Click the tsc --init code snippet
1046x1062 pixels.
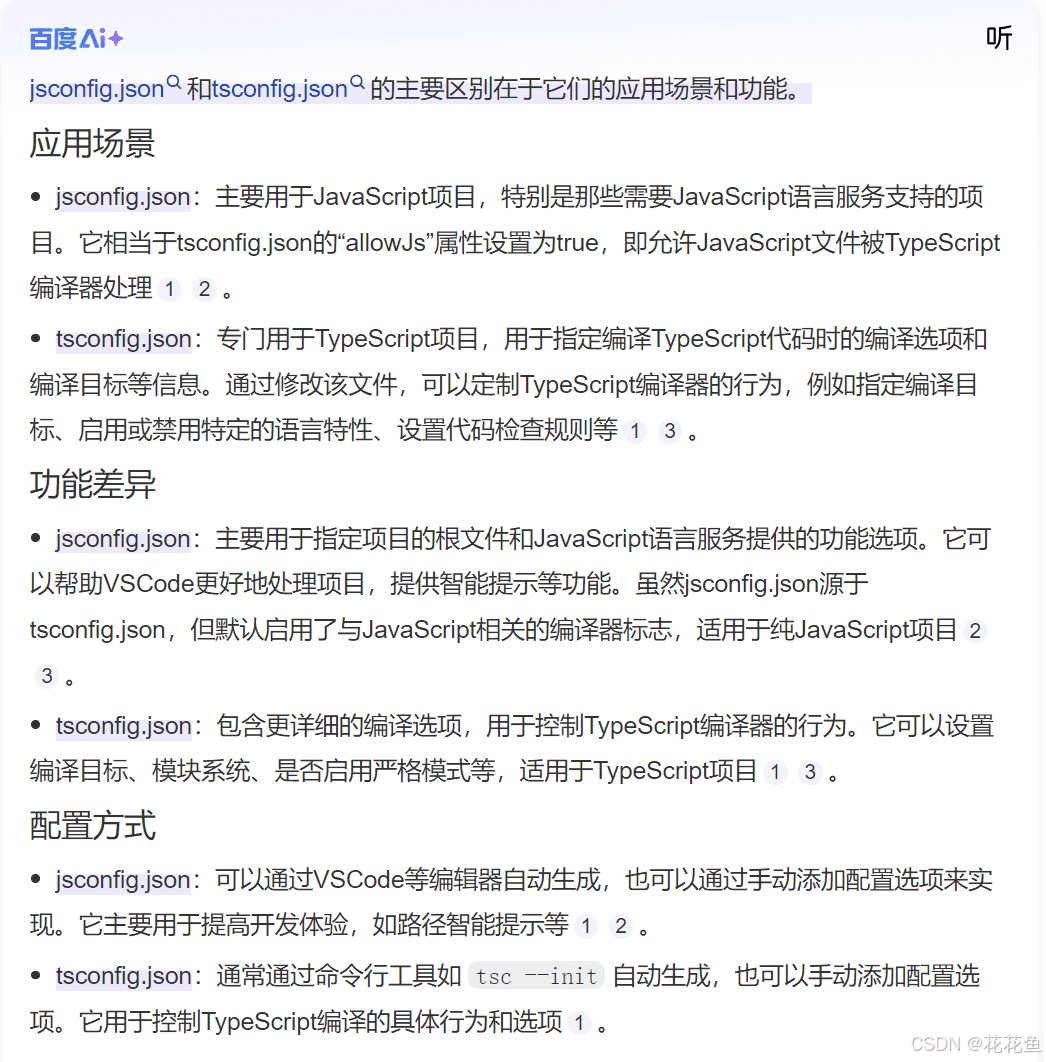(x=536, y=976)
